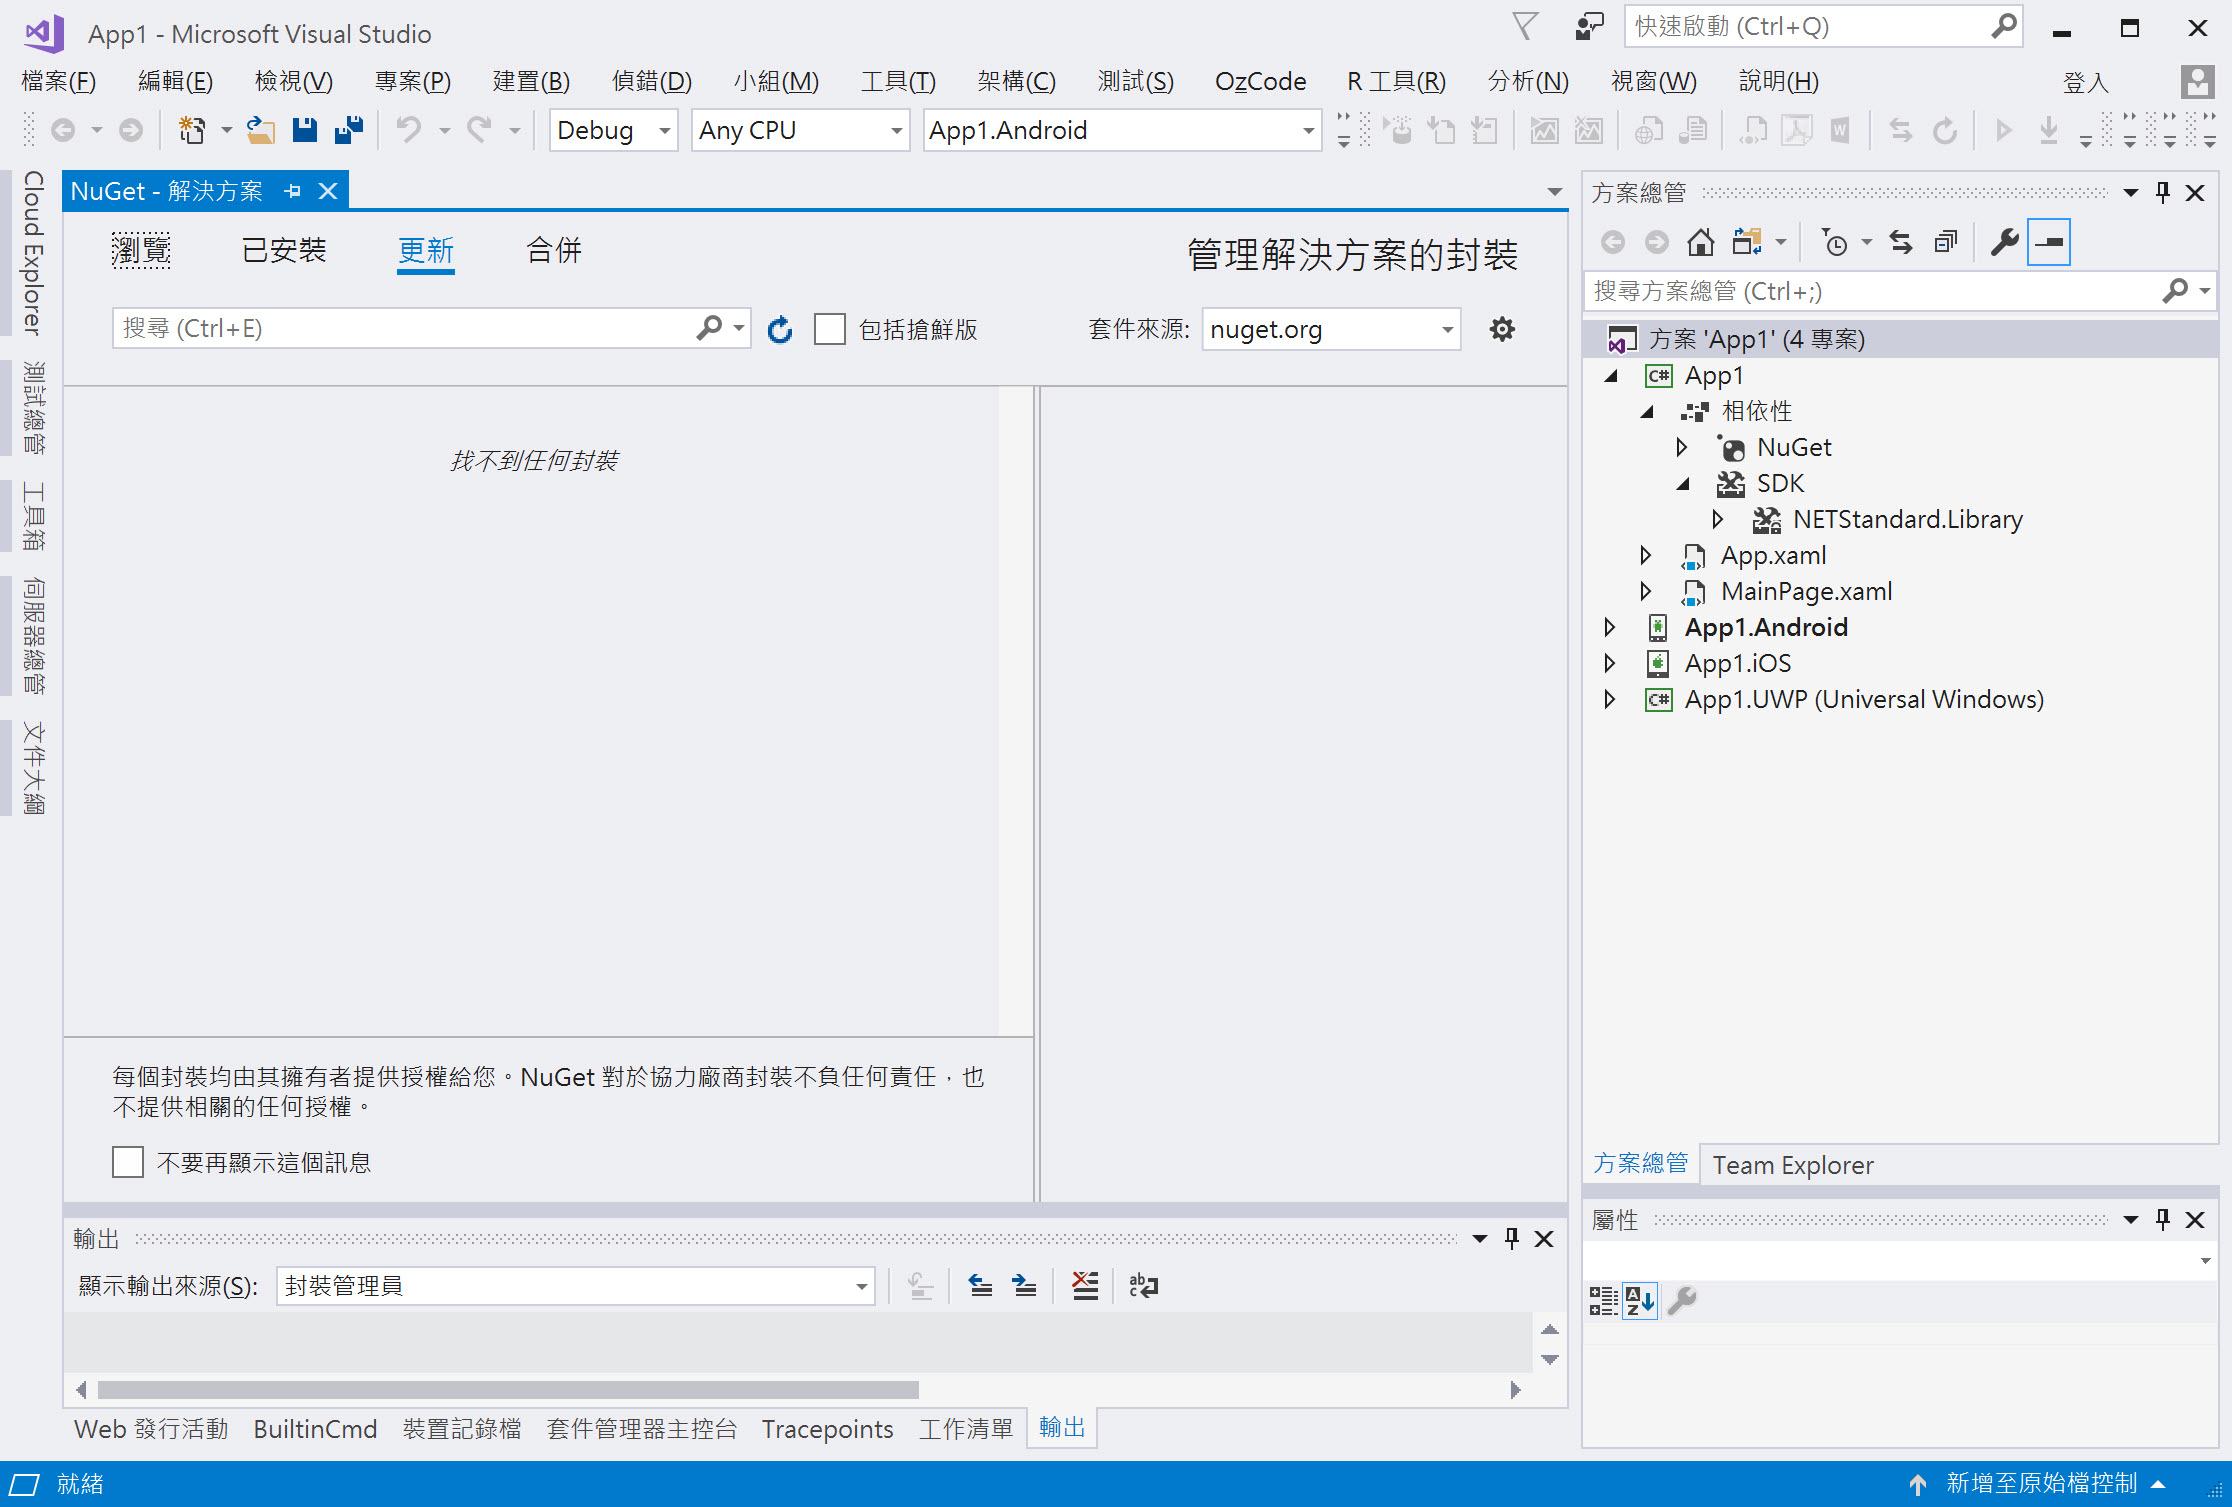
Task: Click the feedback icon beside Quick Launch
Action: click(x=1589, y=26)
